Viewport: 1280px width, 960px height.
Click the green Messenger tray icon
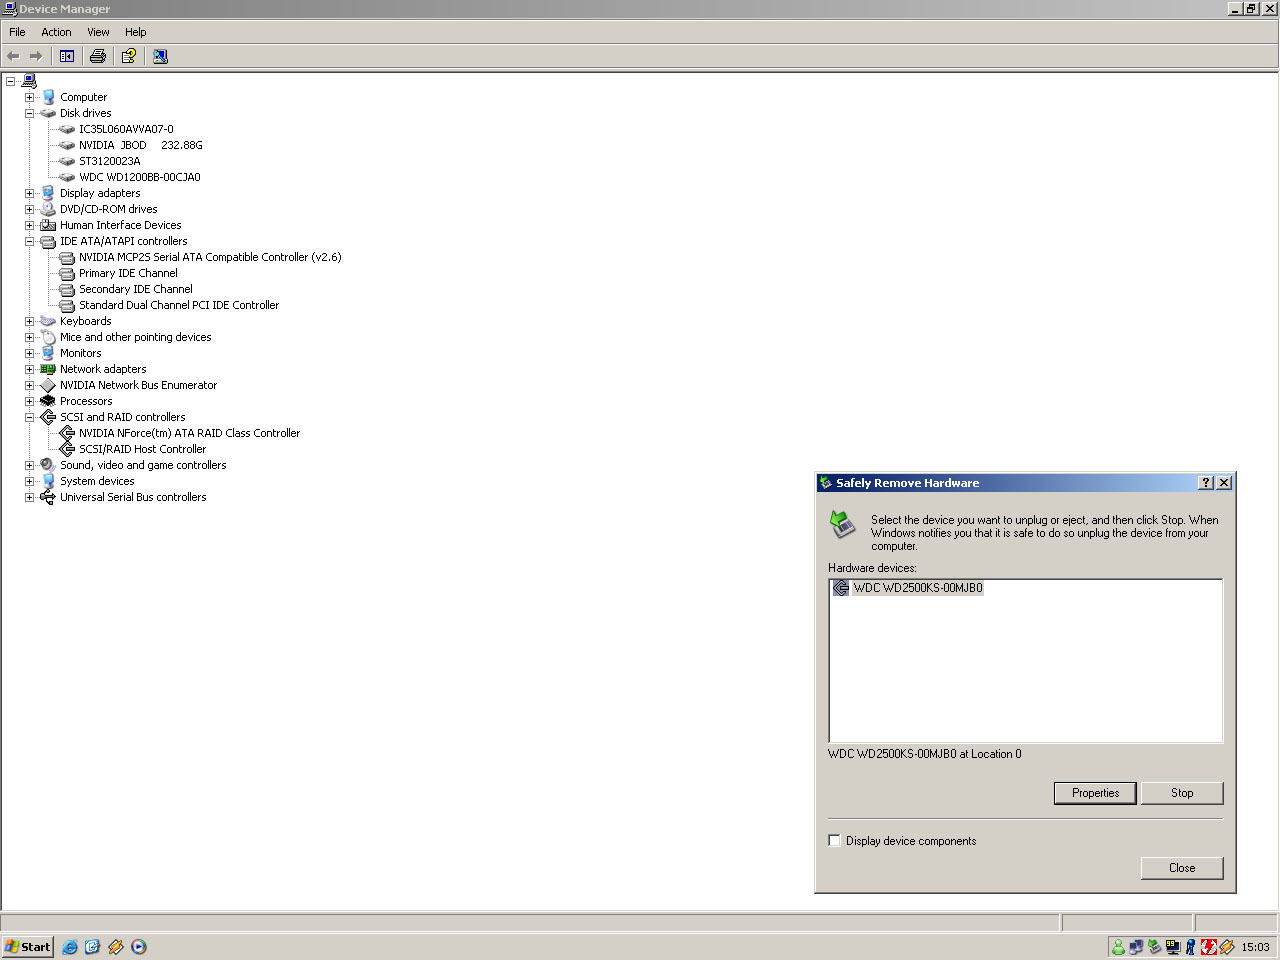click(x=1118, y=947)
